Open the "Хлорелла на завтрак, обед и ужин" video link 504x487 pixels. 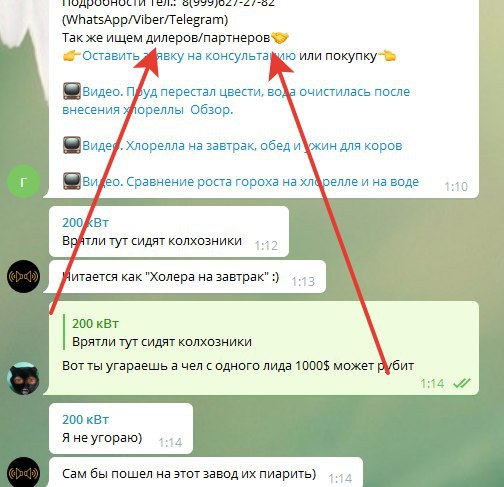pos(242,146)
